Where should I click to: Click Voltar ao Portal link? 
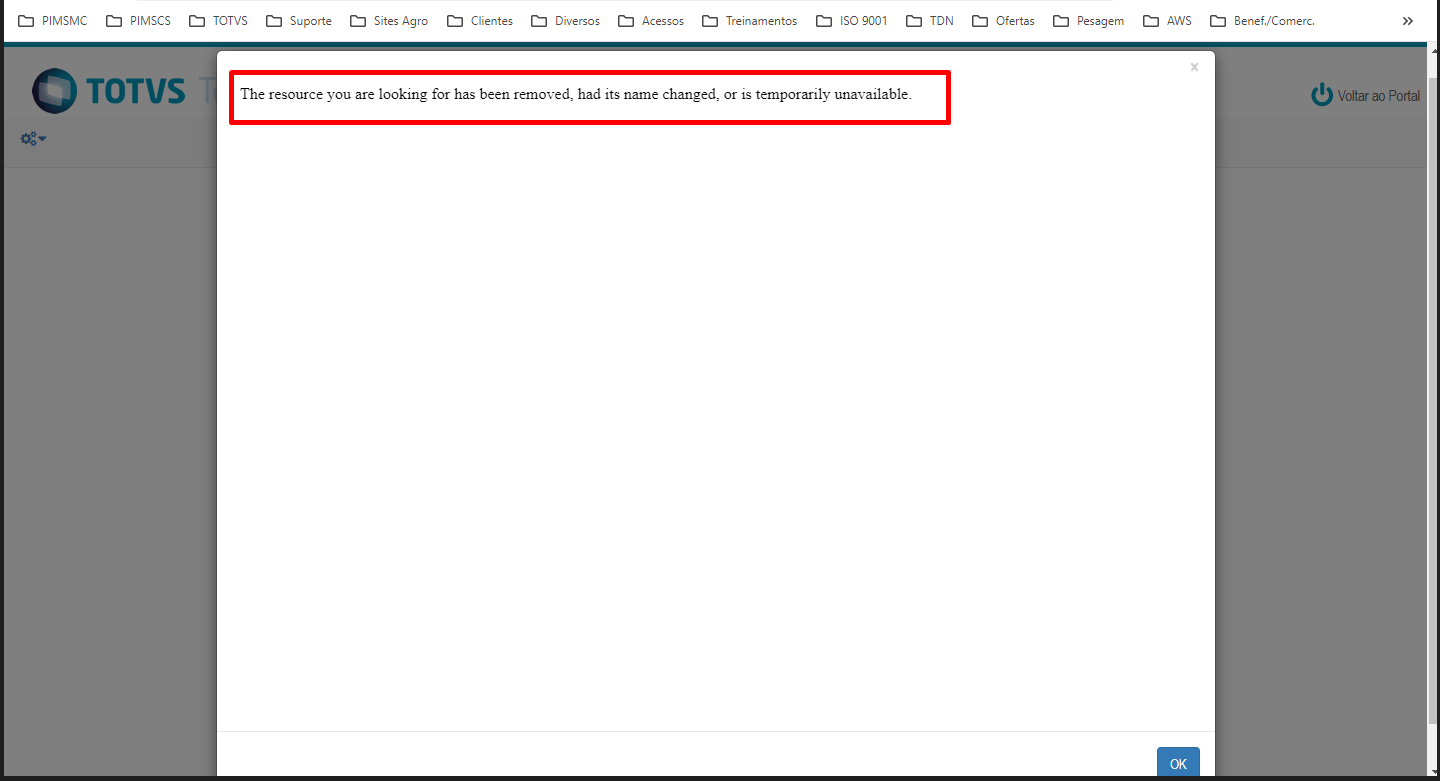click(1366, 95)
